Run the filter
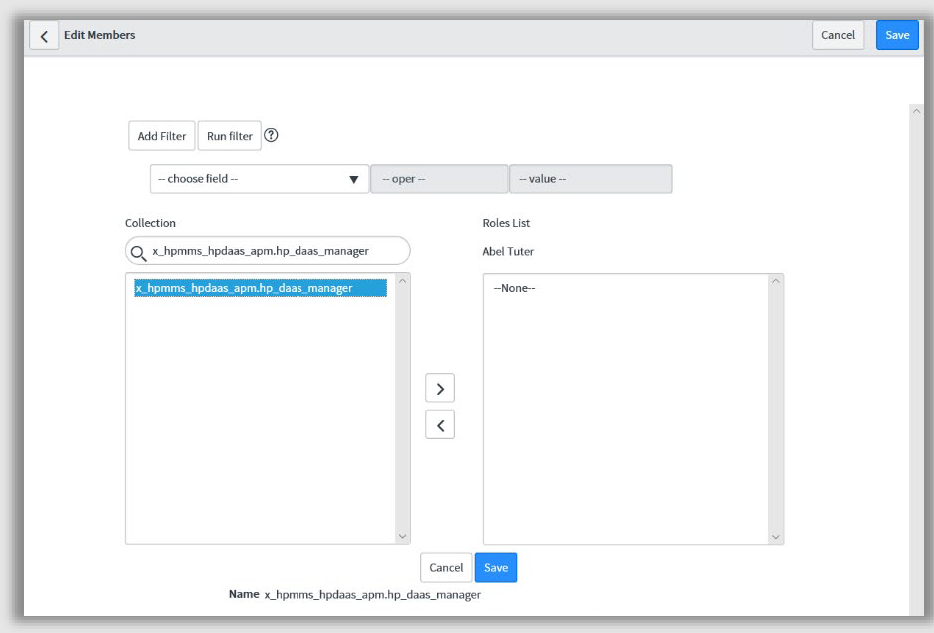 tap(229, 135)
